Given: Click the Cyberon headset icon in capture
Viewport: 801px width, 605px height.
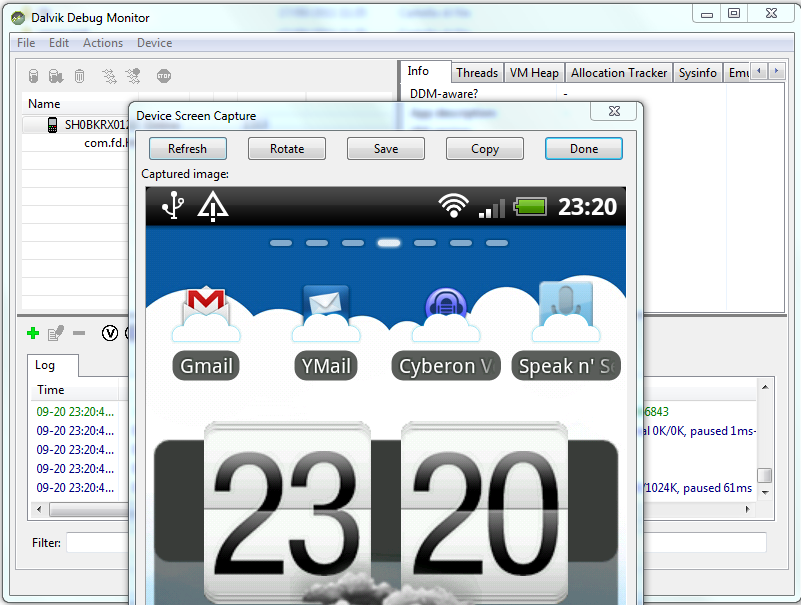Looking at the screenshot, I should (446, 314).
